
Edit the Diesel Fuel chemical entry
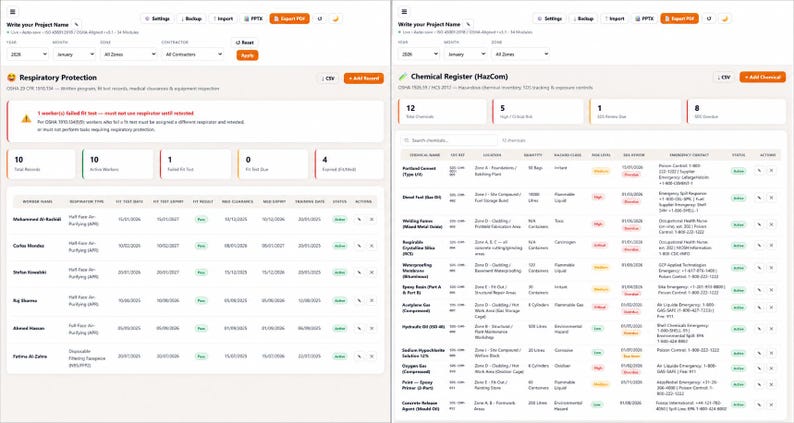point(759,198)
